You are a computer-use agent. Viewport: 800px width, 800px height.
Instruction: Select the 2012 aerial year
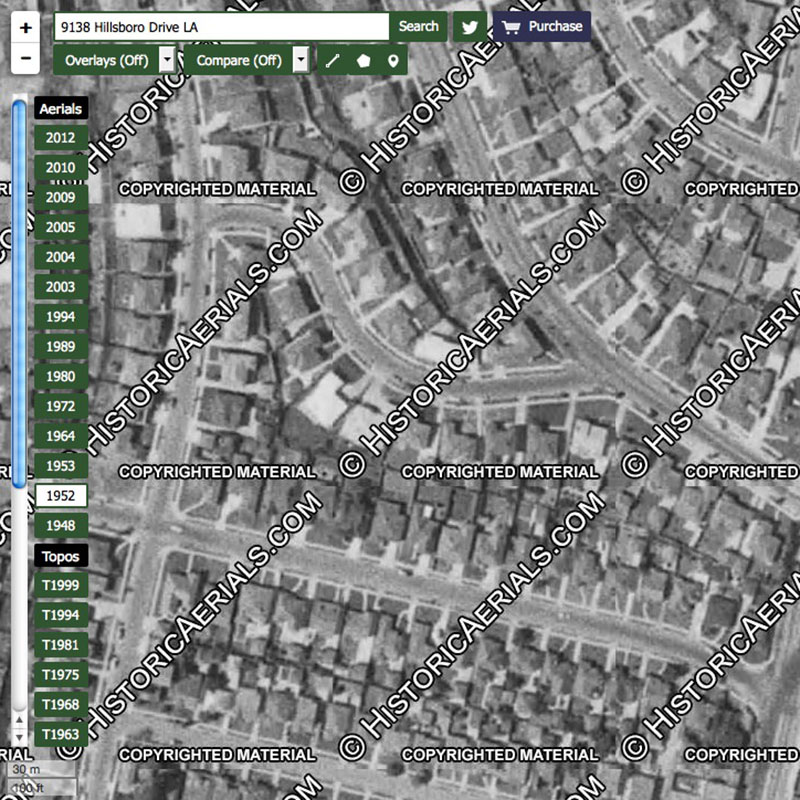coord(61,137)
